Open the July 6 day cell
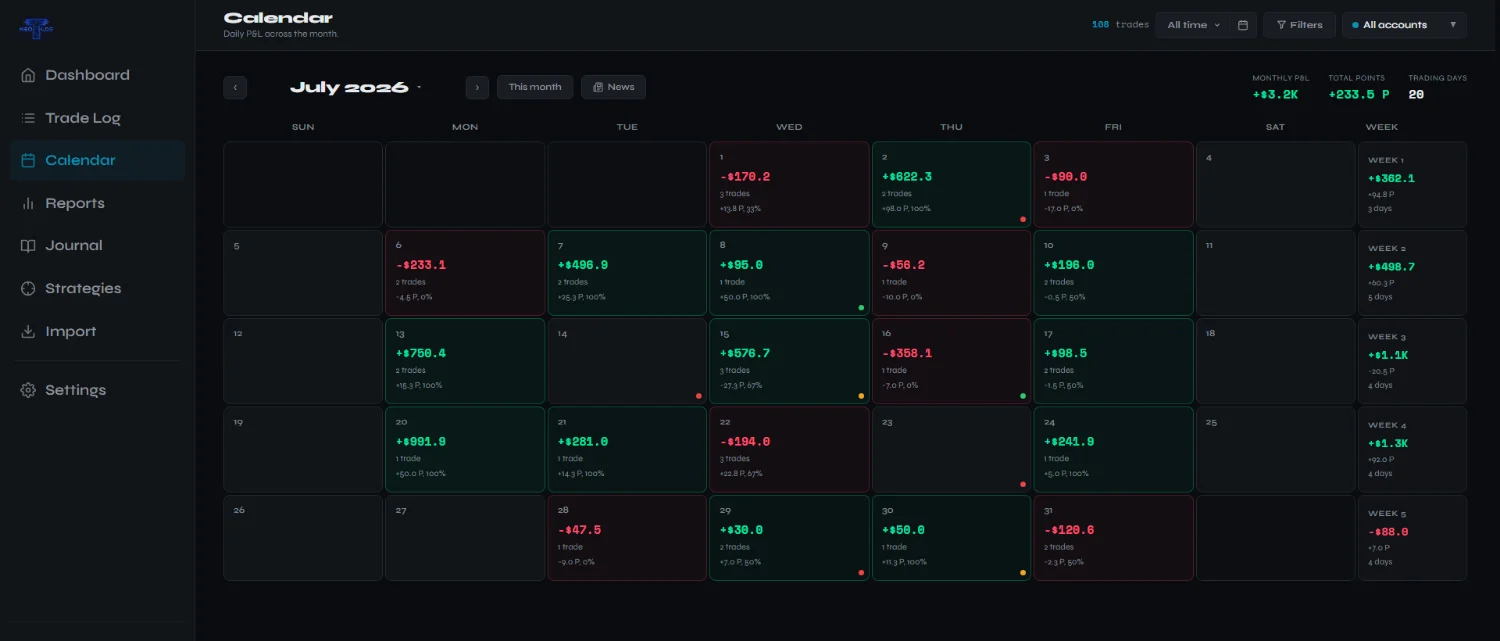This screenshot has height=641, width=1500. pos(465,273)
